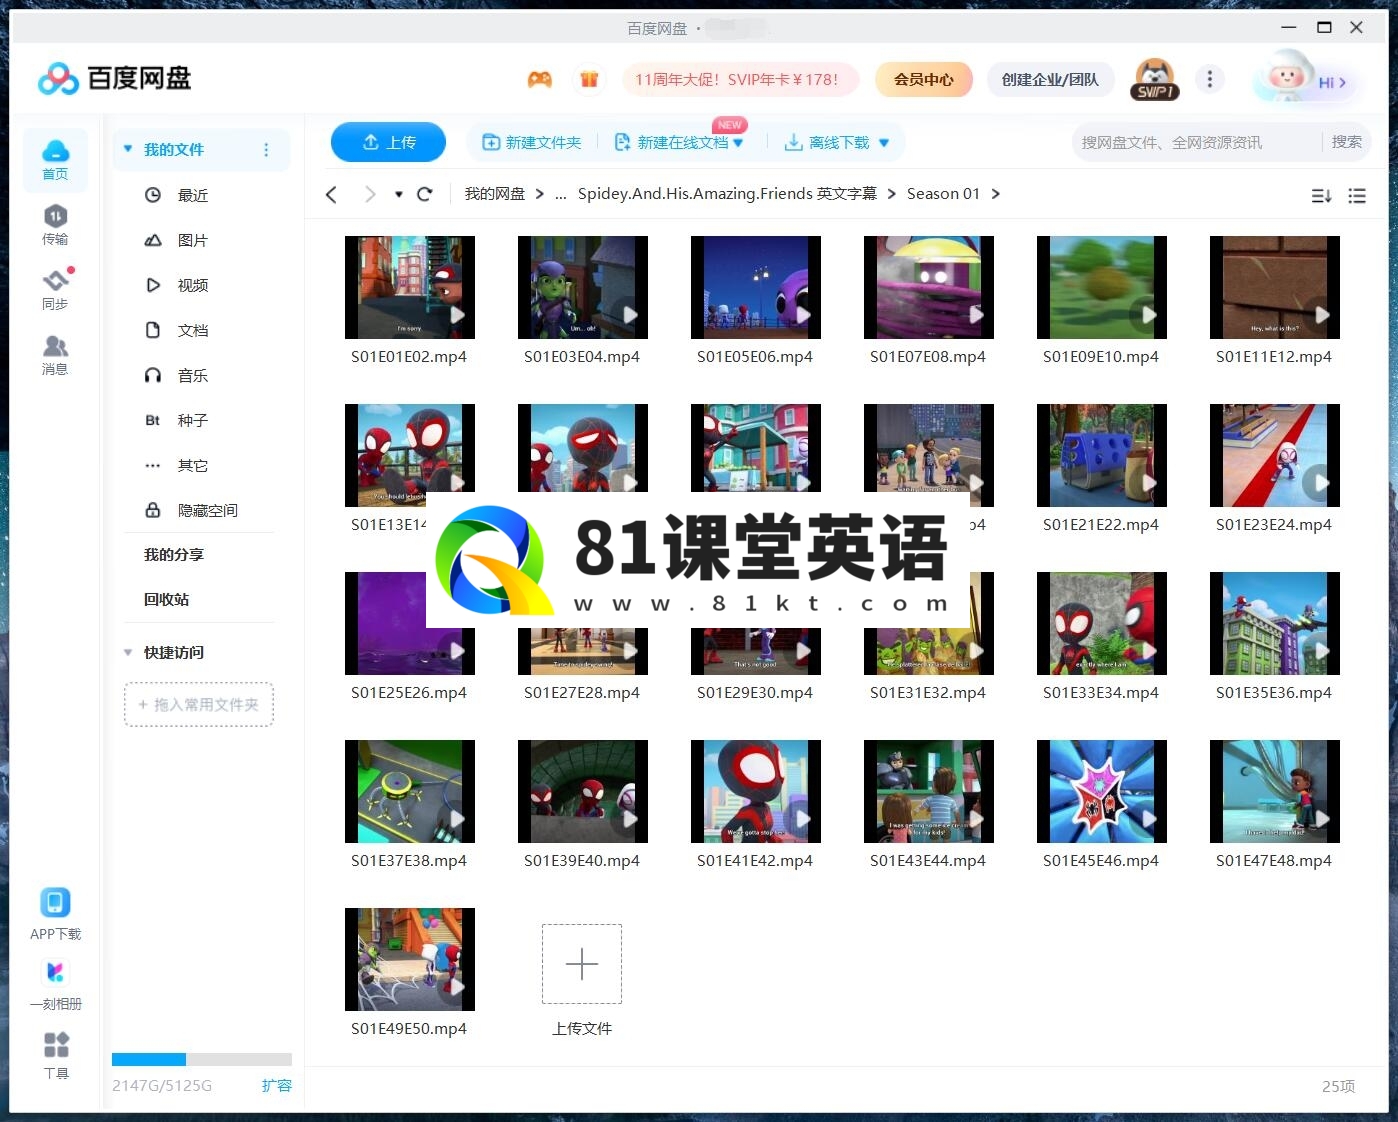This screenshot has width=1398, height=1122.
Task: Open the 隐藏空间 hidden space
Action: 207,510
